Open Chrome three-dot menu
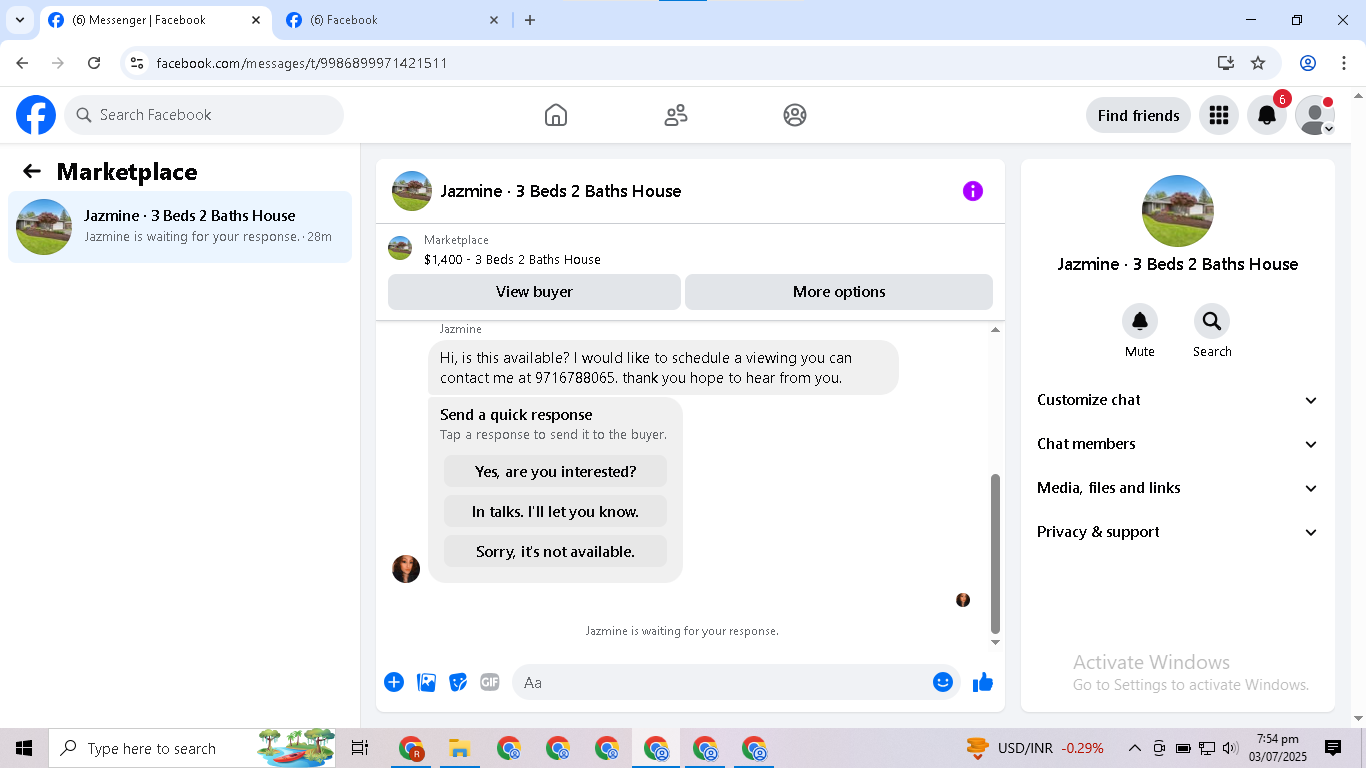The width and height of the screenshot is (1366, 768). click(x=1344, y=63)
